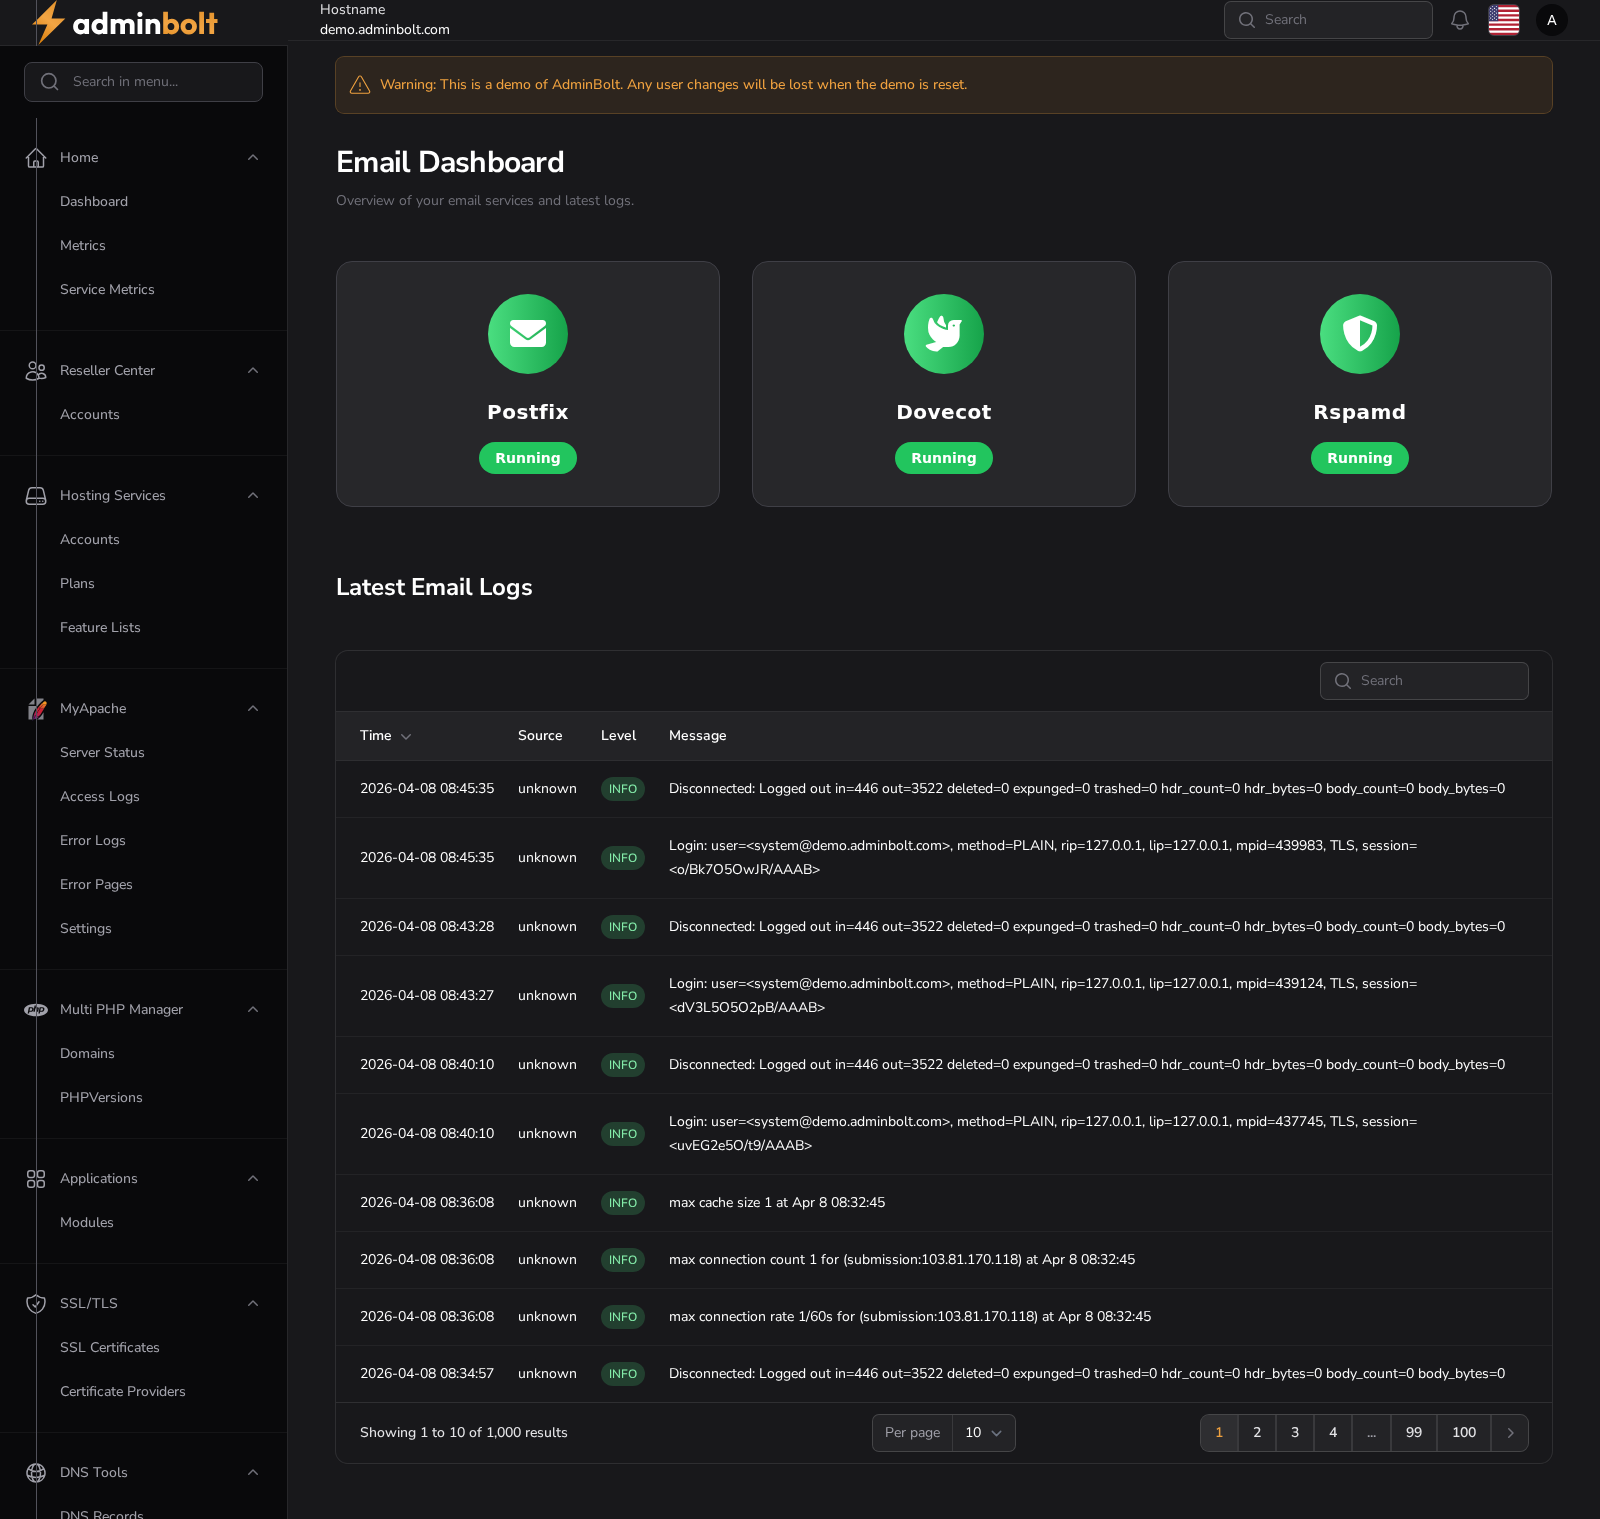The image size is (1600, 1519).
Task: Open Modules under Applications
Action: pos(87,1223)
